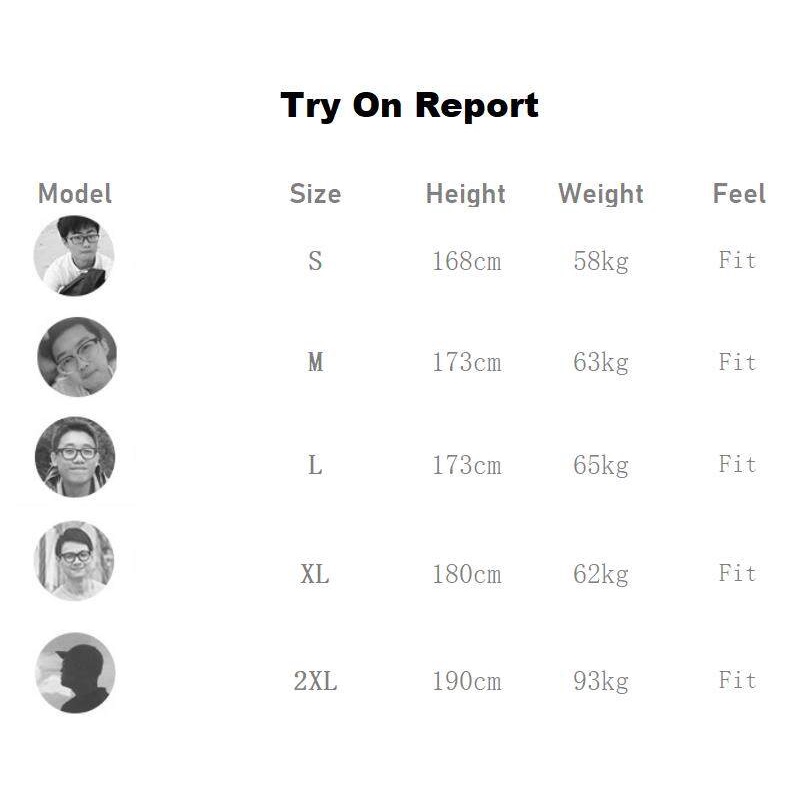
Task: Select the 2XL size label
Action: tap(315, 682)
